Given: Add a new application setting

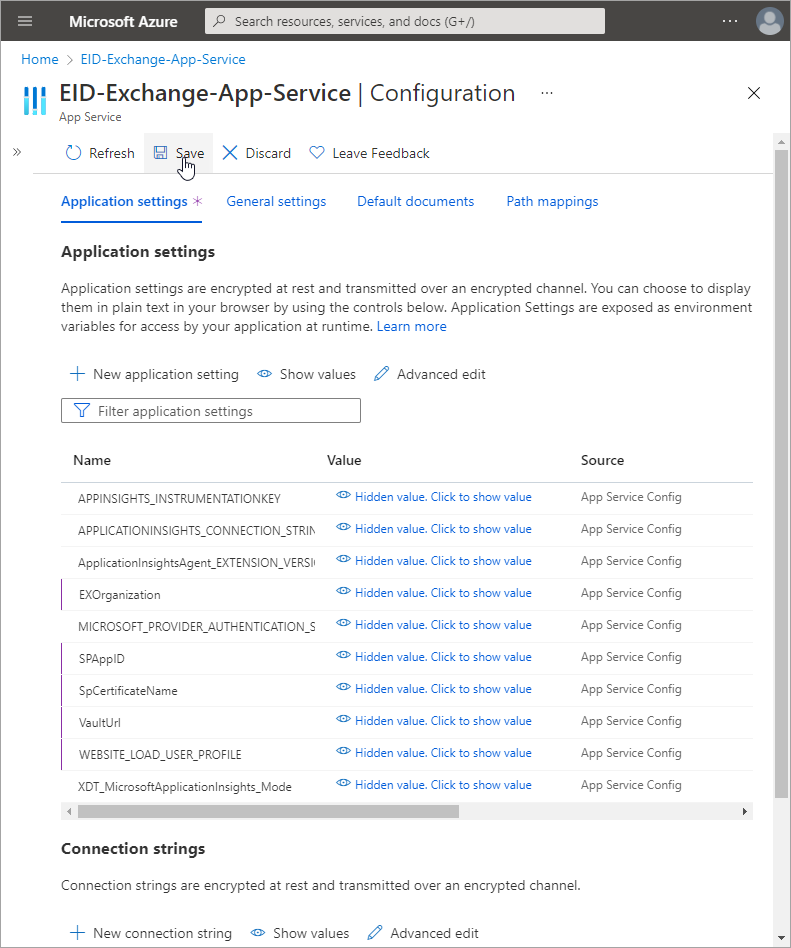Looking at the screenshot, I should coord(155,374).
